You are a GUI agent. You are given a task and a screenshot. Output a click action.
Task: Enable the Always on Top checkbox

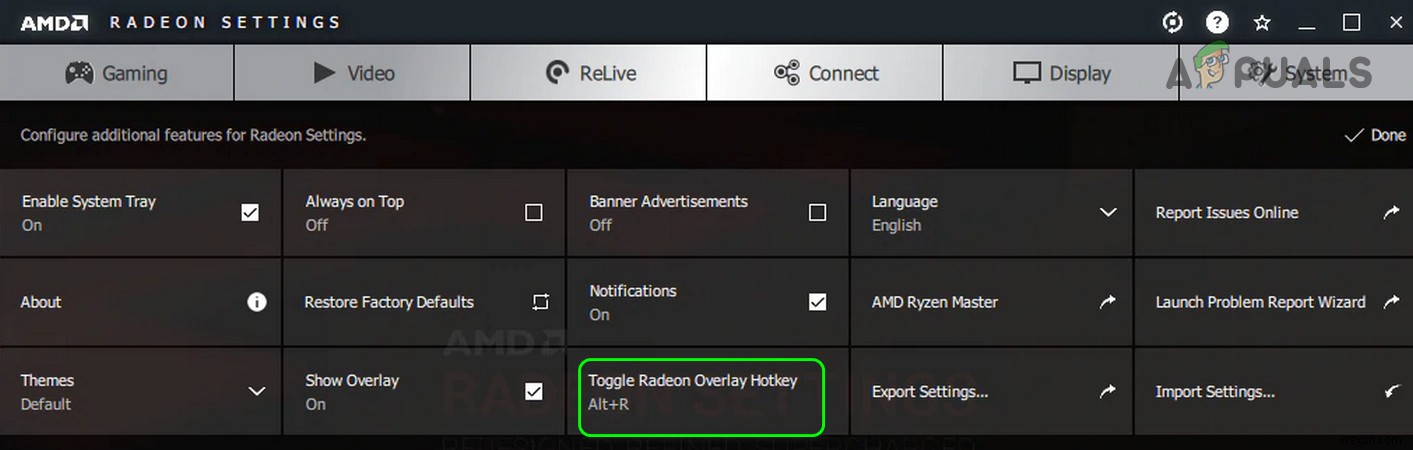(x=534, y=213)
